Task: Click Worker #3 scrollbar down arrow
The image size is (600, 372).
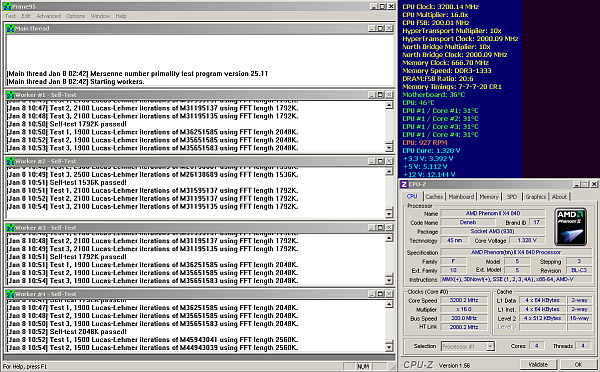Action: click(x=389, y=280)
